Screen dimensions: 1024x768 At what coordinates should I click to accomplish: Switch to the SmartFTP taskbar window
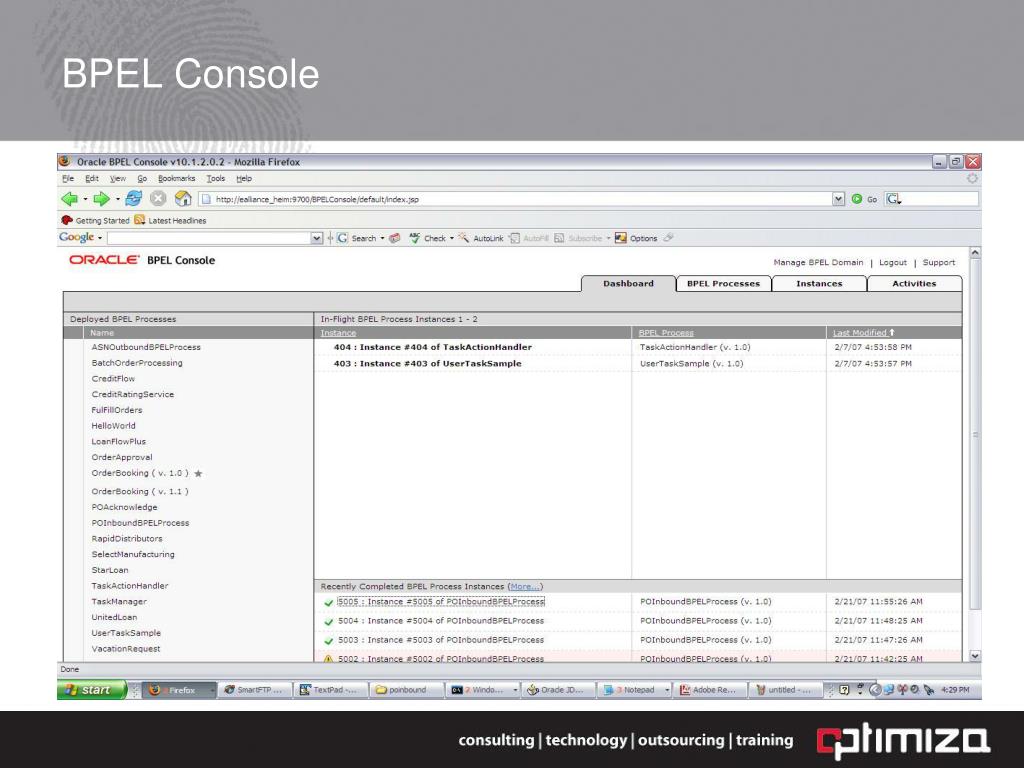pyautogui.click(x=253, y=690)
